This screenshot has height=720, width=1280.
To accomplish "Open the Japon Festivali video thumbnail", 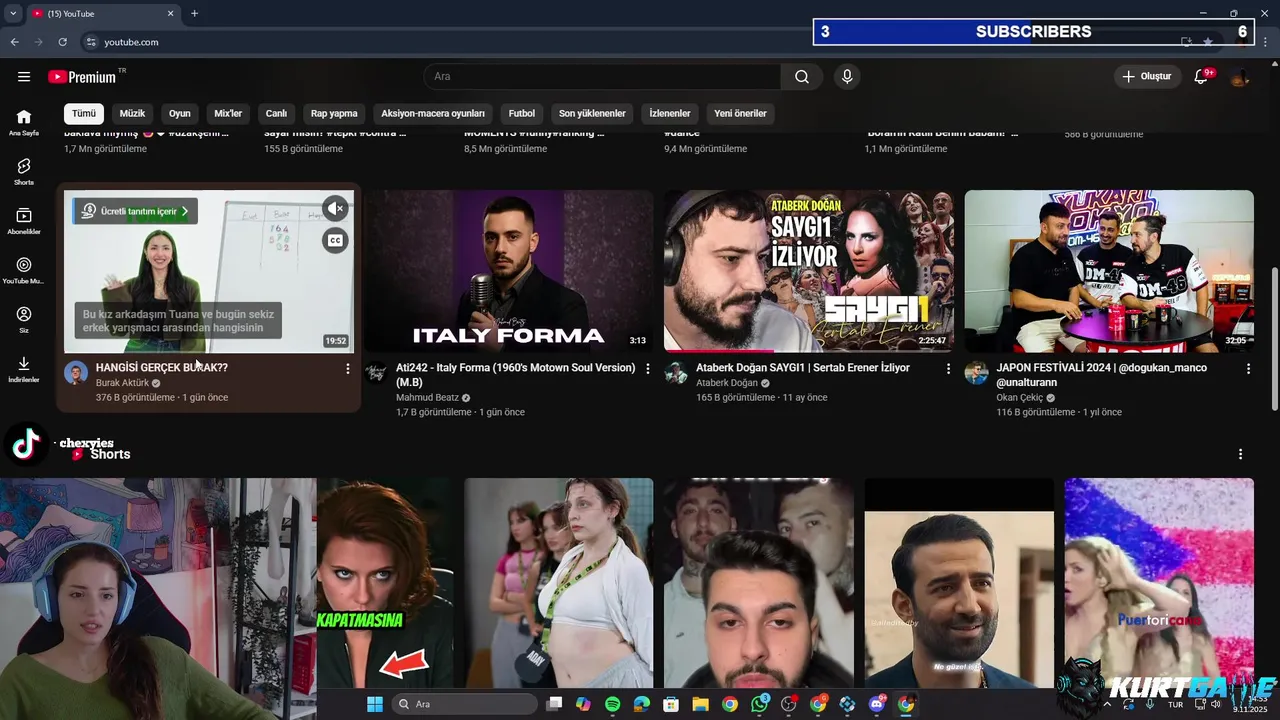I will [1109, 271].
